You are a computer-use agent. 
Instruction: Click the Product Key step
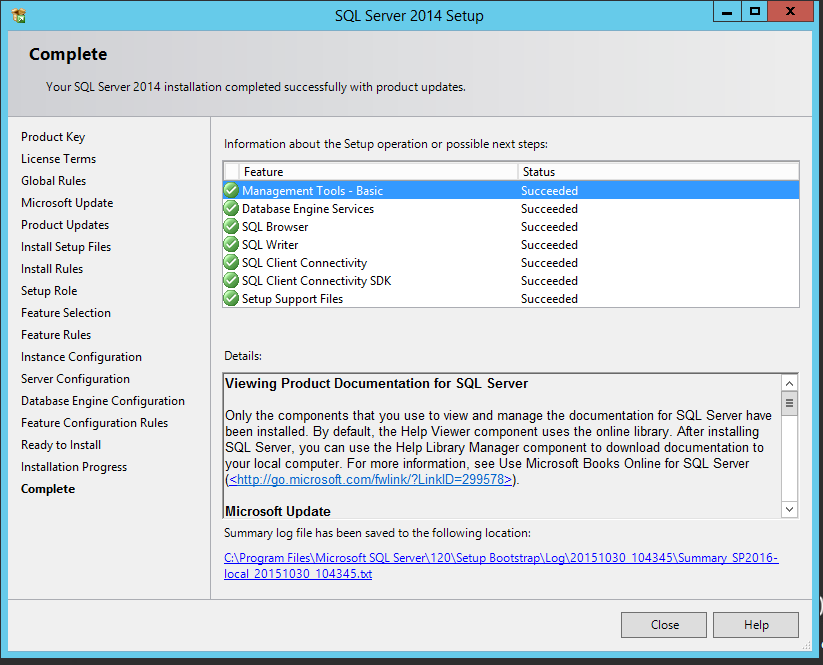53,137
